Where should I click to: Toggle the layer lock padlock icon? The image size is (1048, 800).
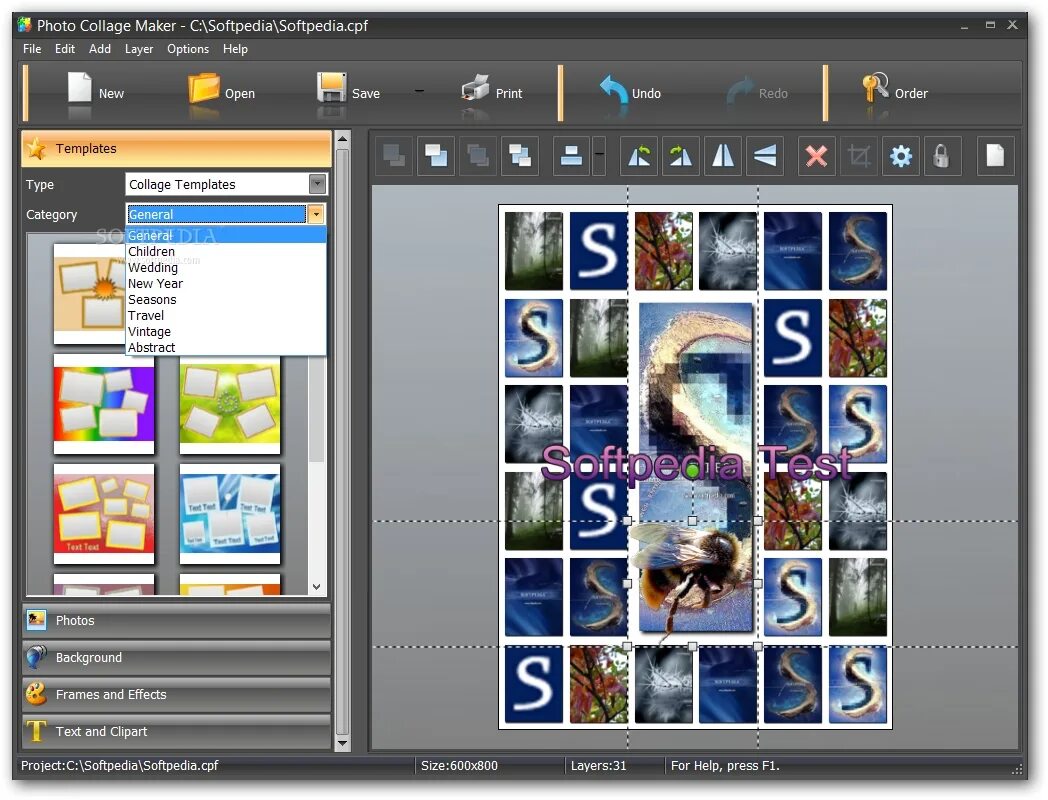tap(942, 156)
